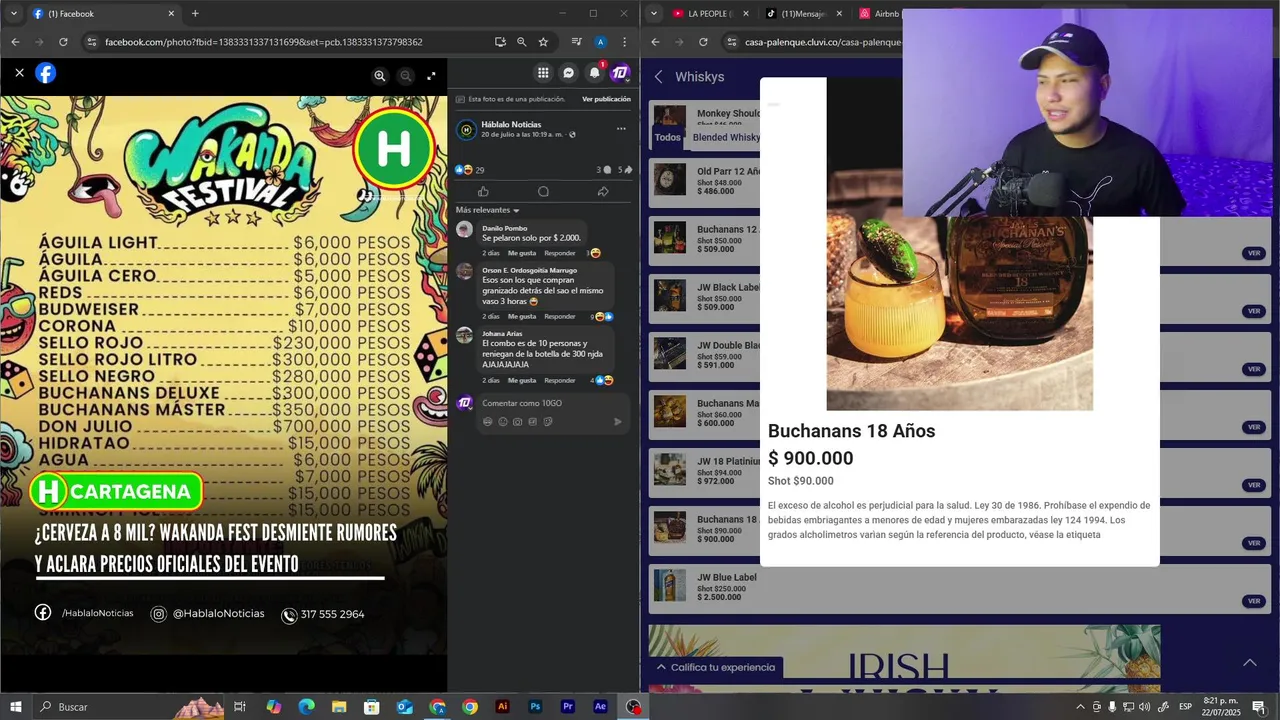This screenshot has width=1280, height=720.
Task: Click VER on the Buchanans 12 row
Action: point(1254,253)
